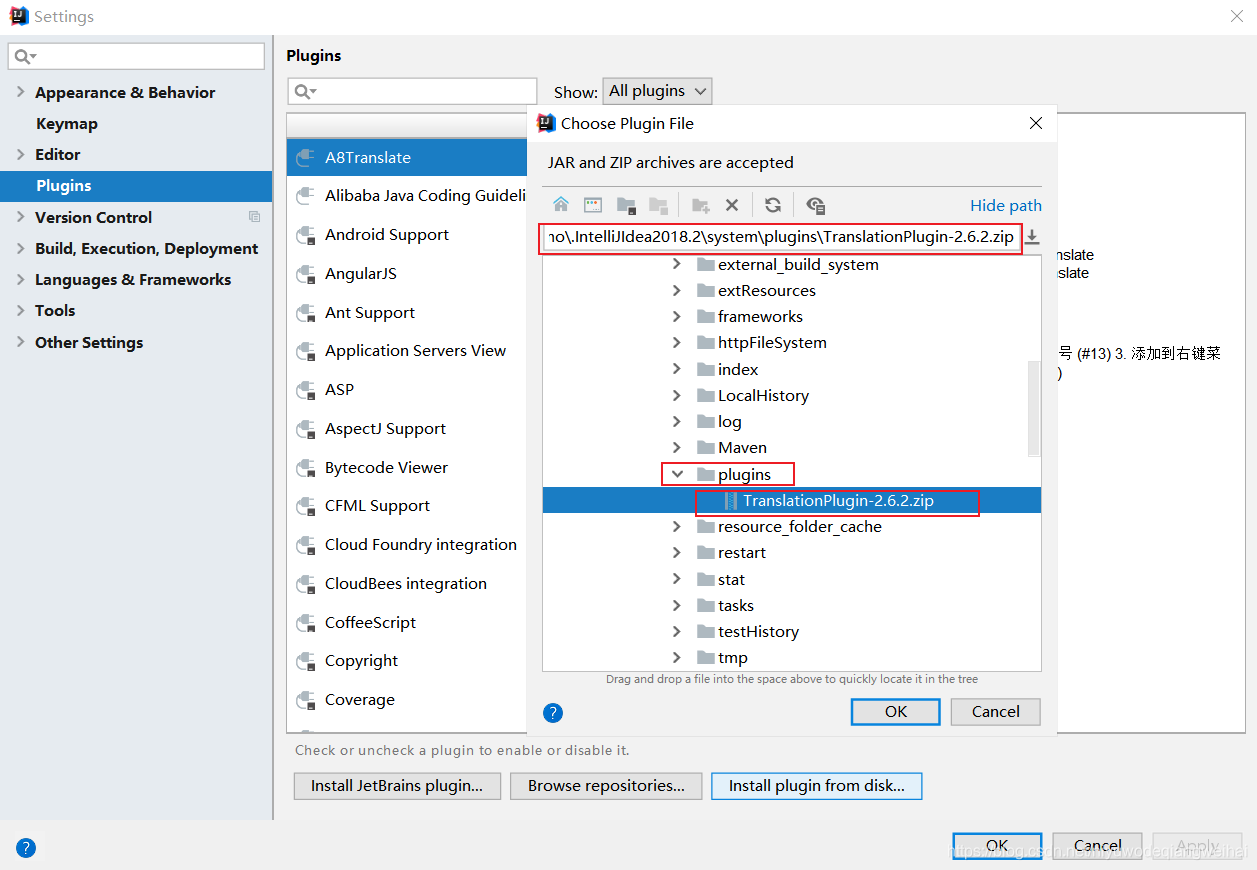Open the Show All plugins dropdown
The height and width of the screenshot is (870, 1257).
click(x=657, y=91)
